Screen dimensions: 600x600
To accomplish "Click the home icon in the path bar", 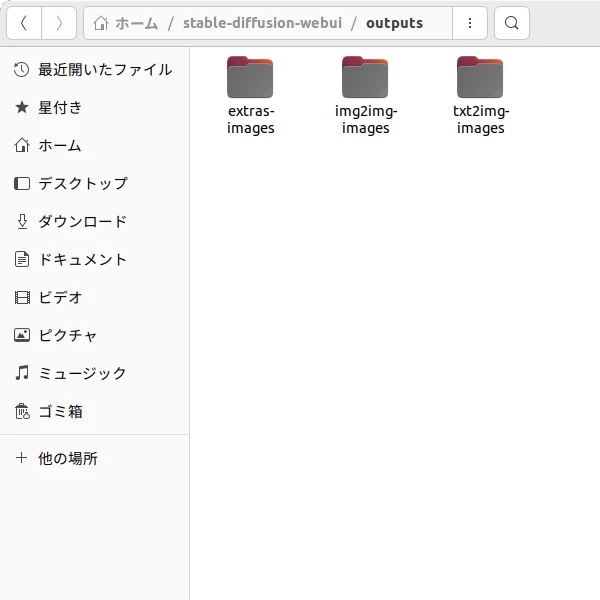I will [x=101, y=23].
